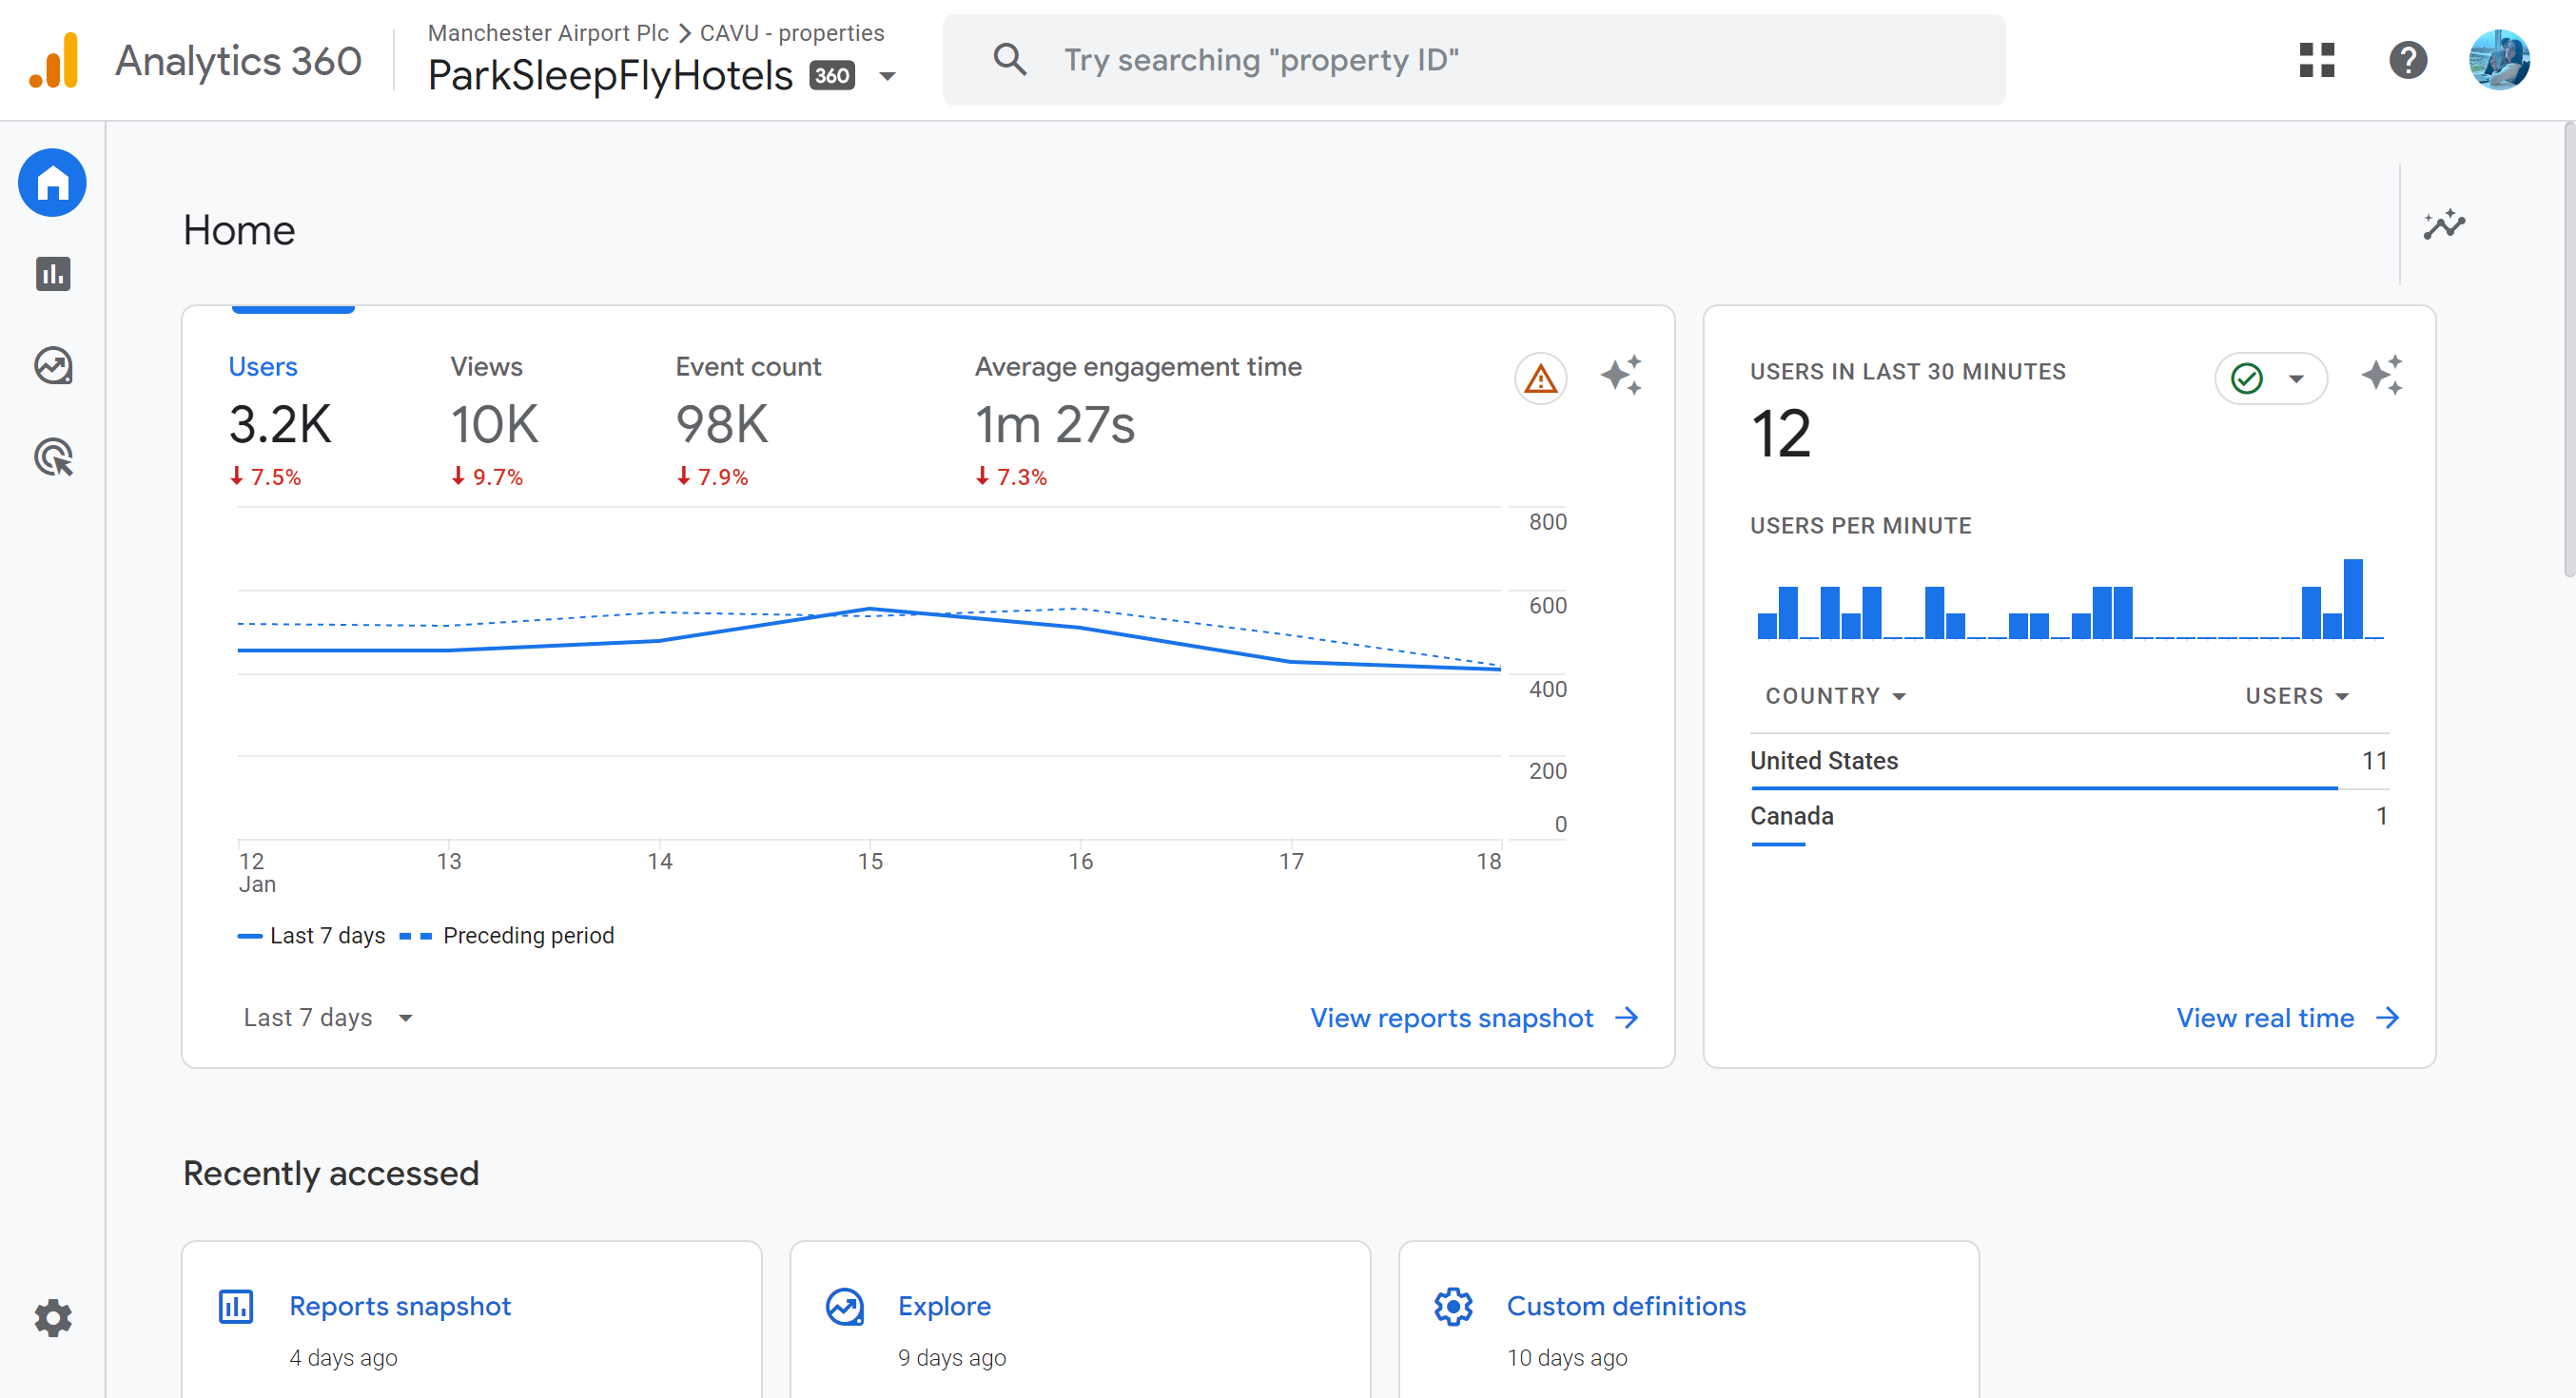Click the data quality warning triangle
The height and width of the screenshot is (1398, 2576).
(x=1540, y=379)
